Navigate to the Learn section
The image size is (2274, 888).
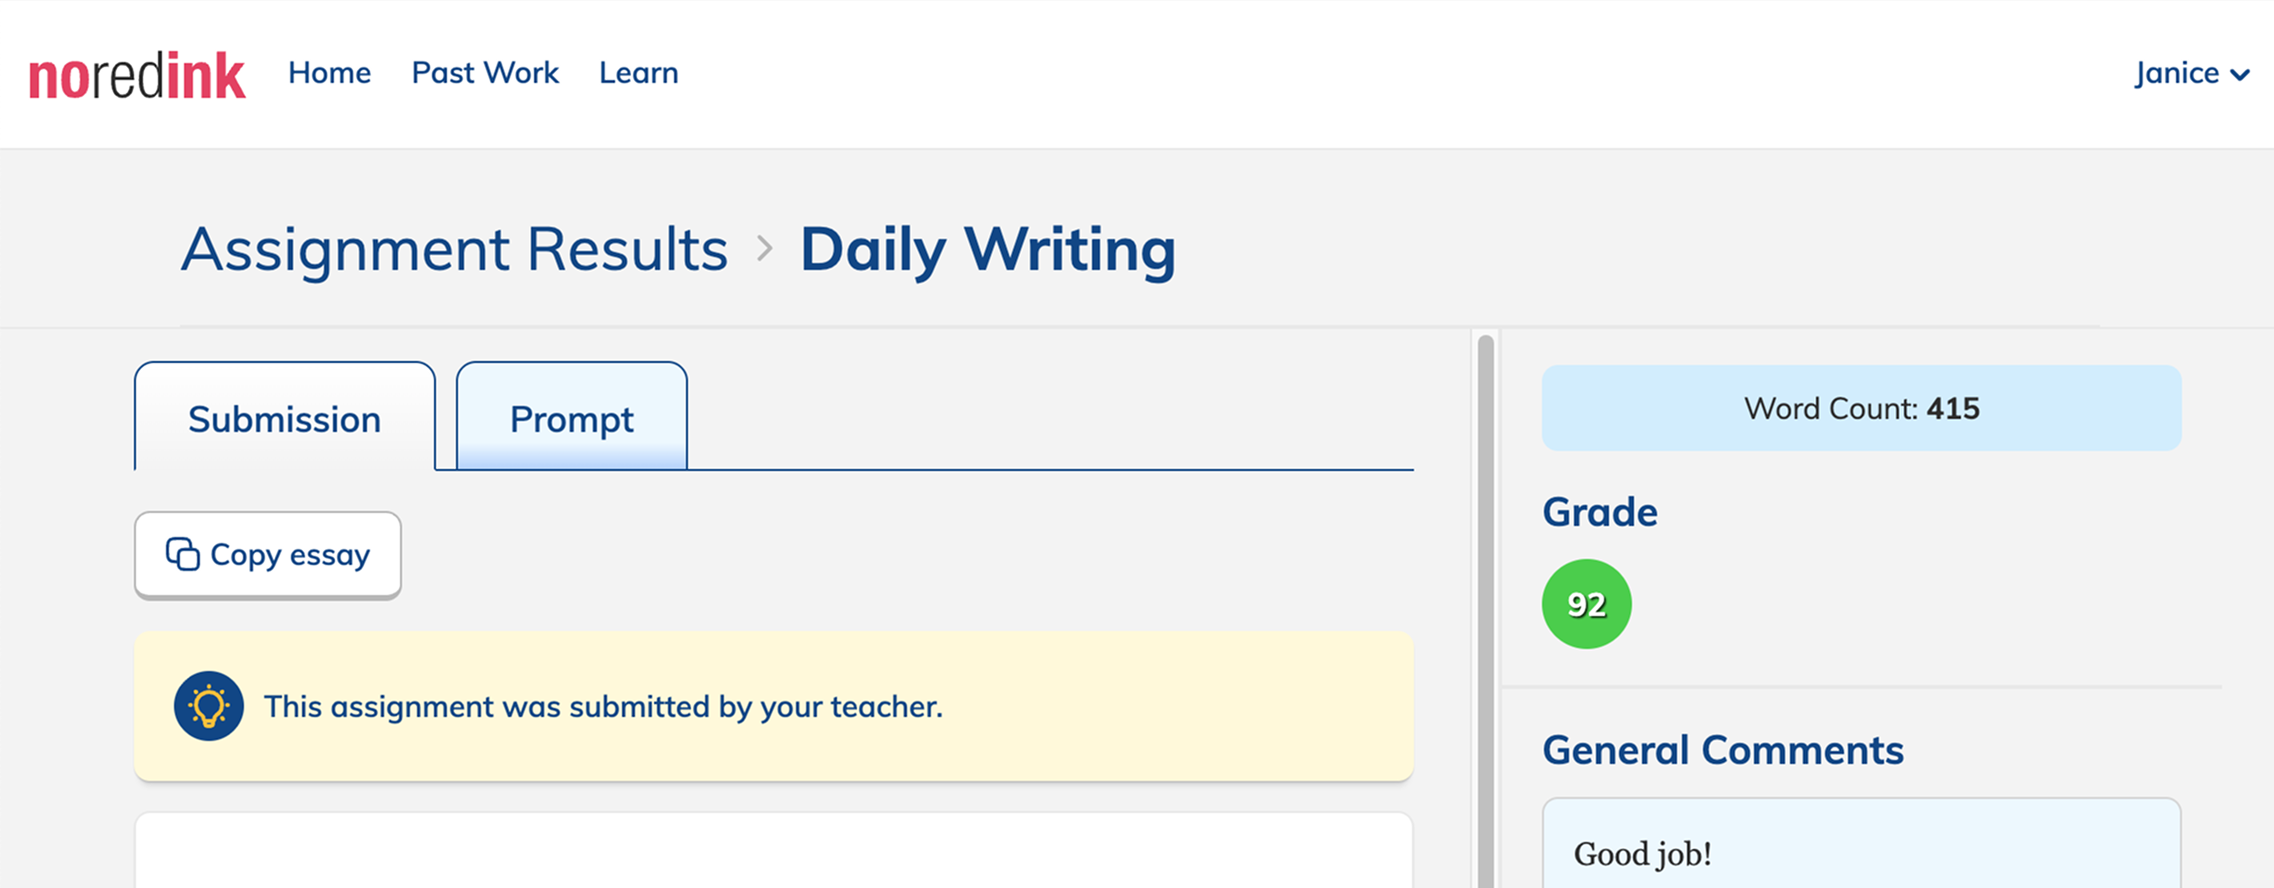[638, 73]
